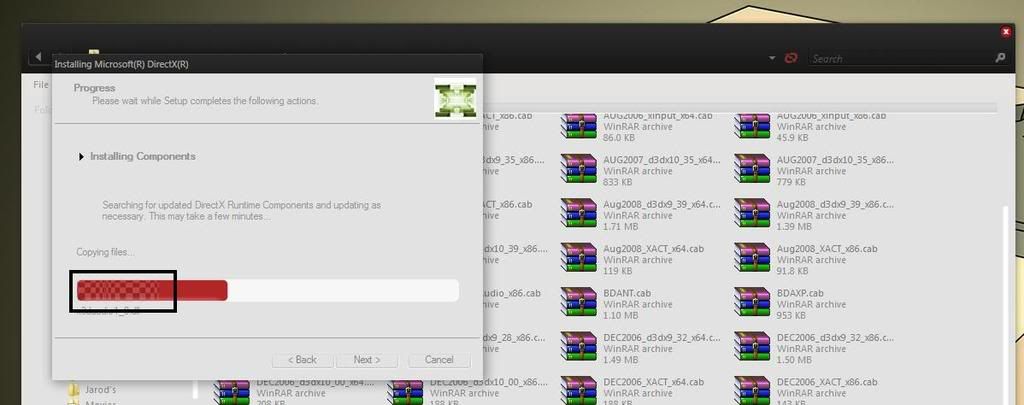1024x405 pixels.
Task: Open the address bar dropdown arrow
Action: [772, 58]
